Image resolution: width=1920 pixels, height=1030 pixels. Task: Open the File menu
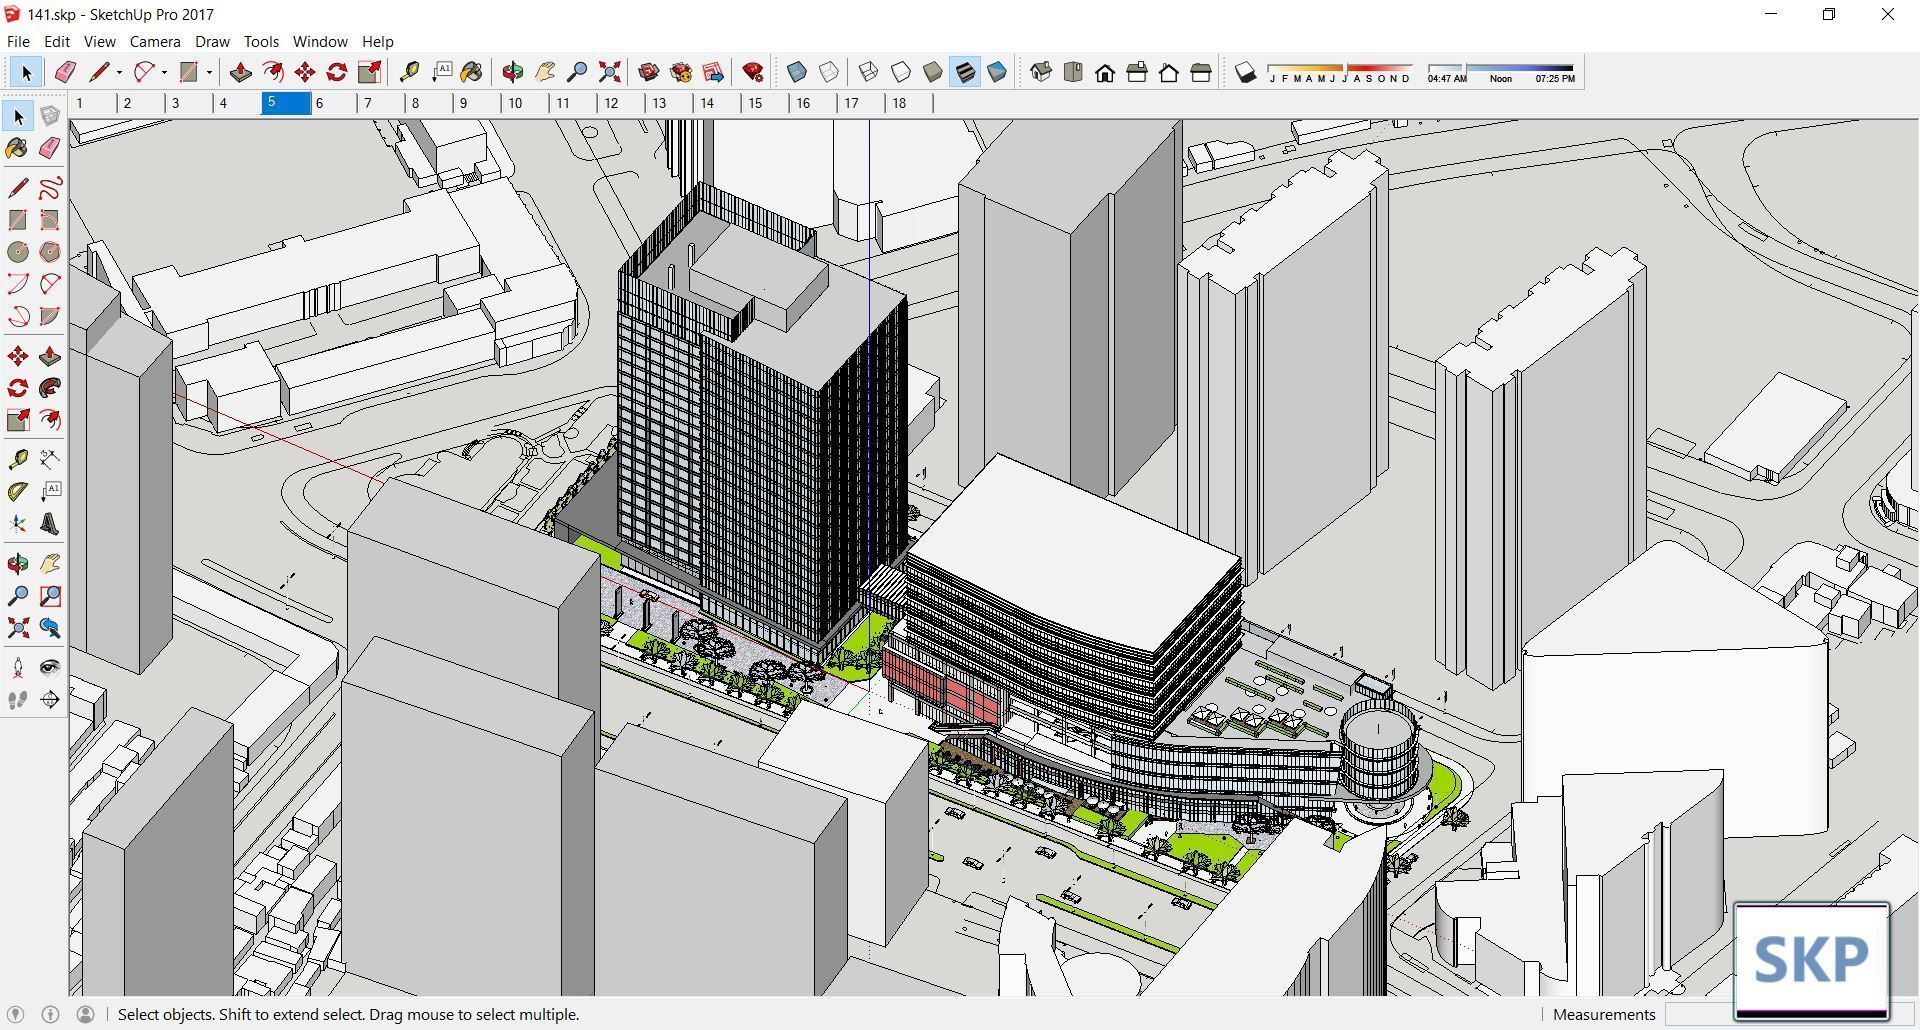point(18,41)
